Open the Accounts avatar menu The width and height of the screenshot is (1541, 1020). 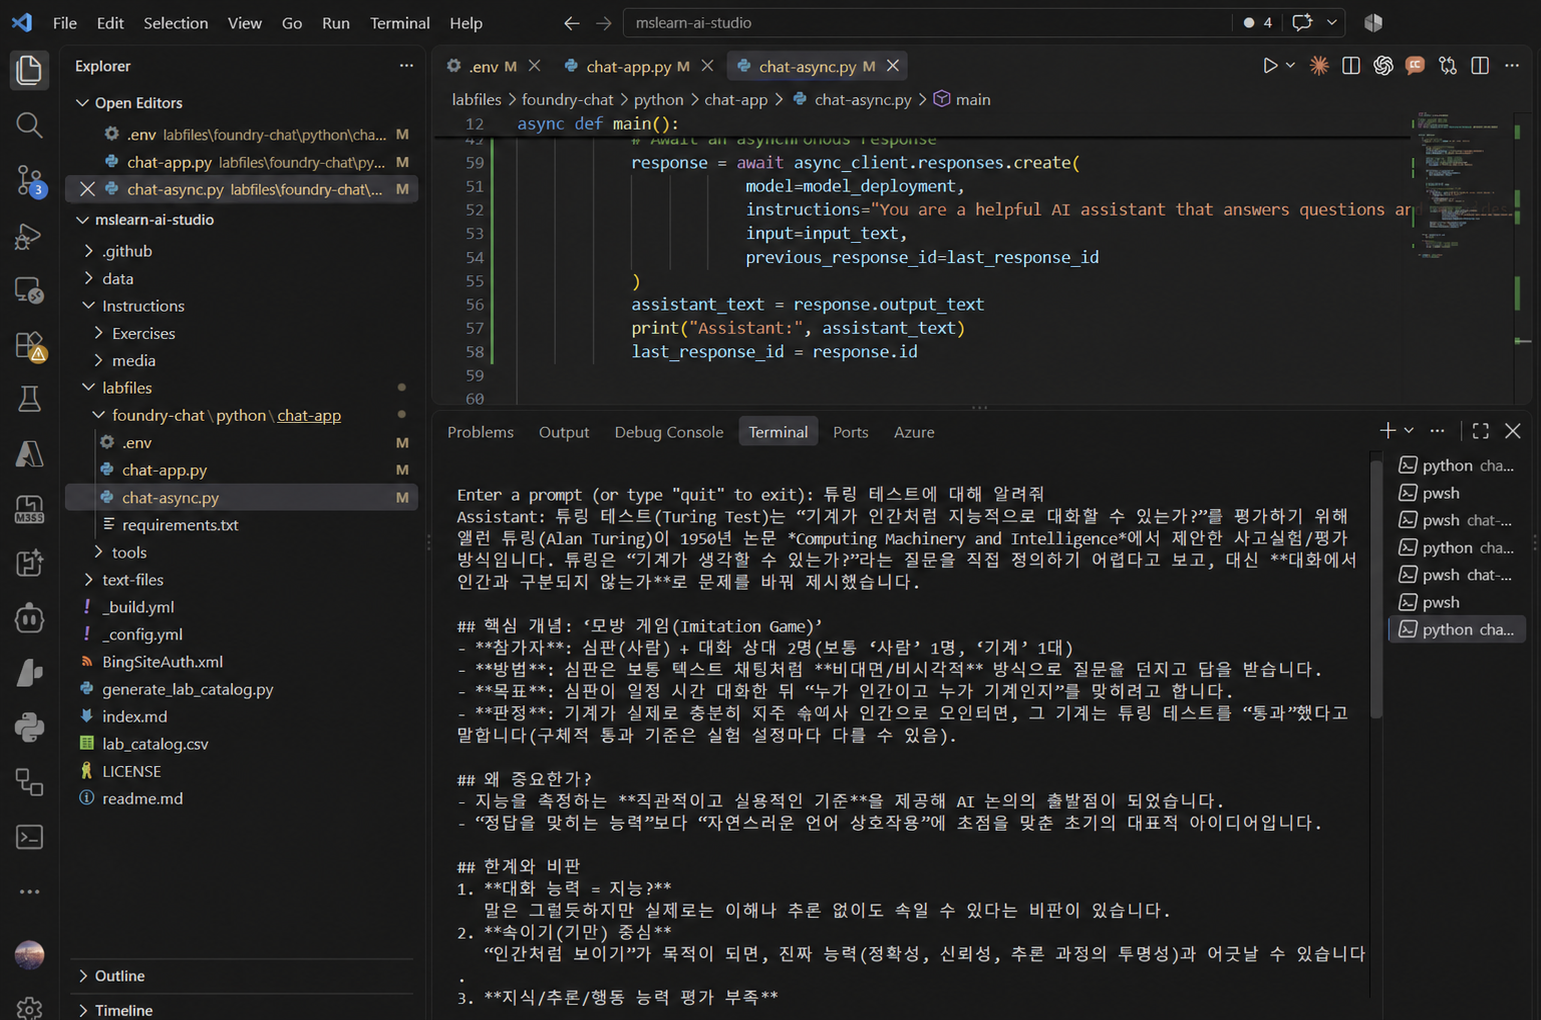pyautogui.click(x=29, y=955)
